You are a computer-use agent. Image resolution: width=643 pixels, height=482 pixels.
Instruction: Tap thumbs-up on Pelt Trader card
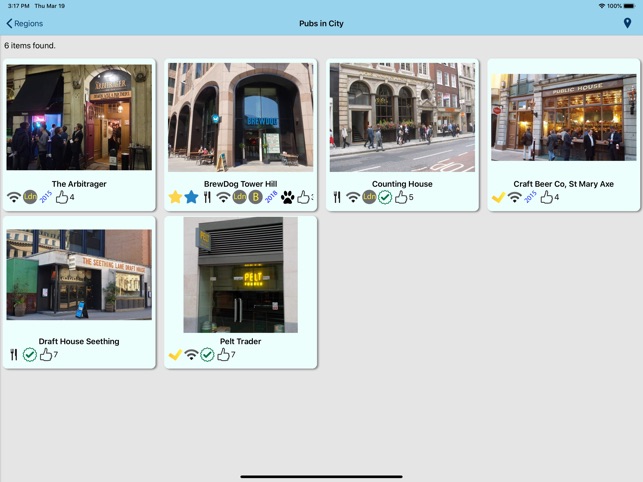(223, 355)
